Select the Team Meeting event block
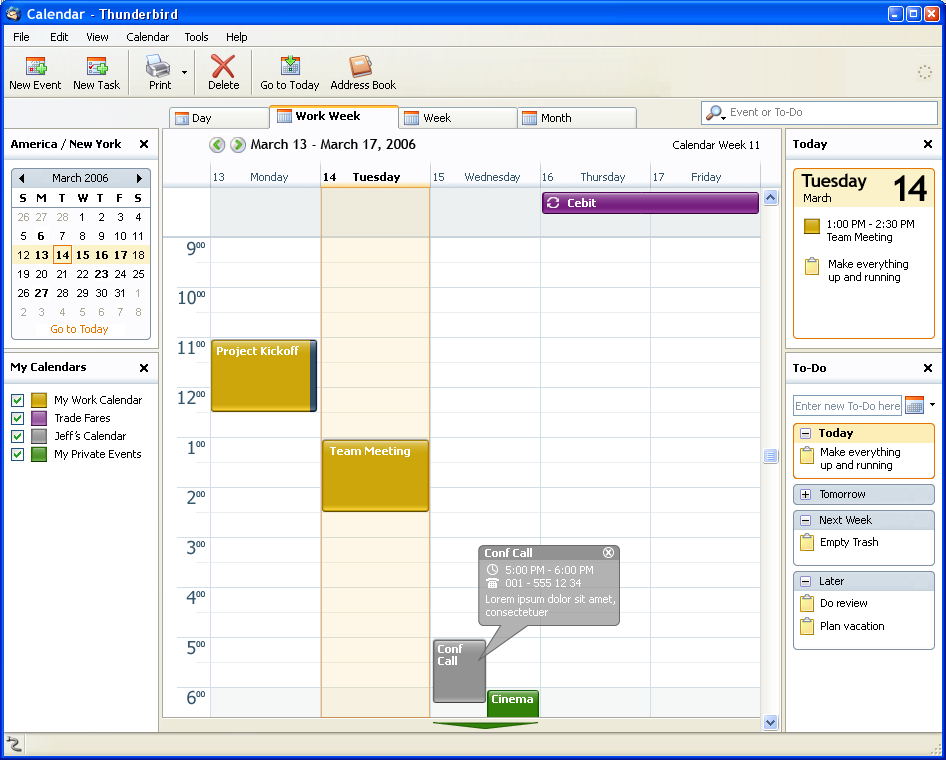Image resolution: width=946 pixels, height=760 pixels. click(375, 476)
